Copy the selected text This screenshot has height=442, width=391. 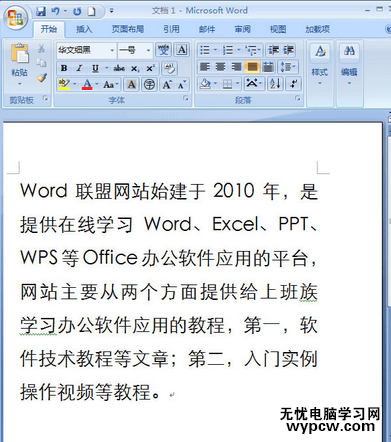pyautogui.click(x=41, y=63)
